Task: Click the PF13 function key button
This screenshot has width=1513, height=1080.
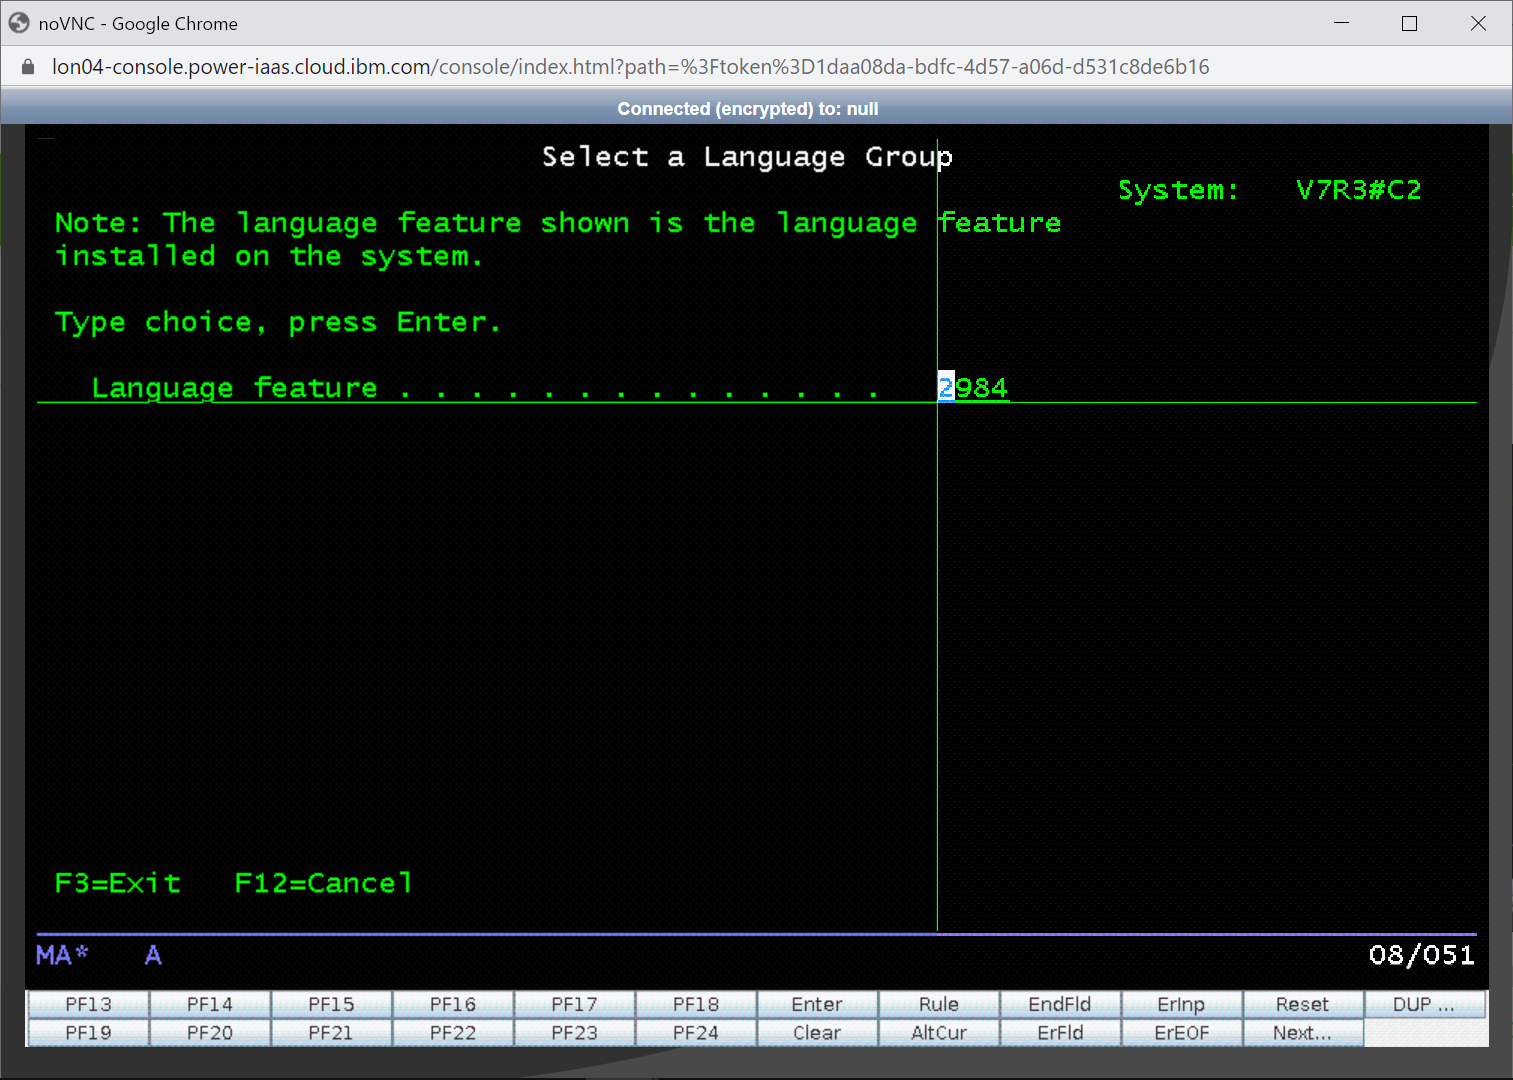Action: pyautogui.click(x=88, y=1004)
